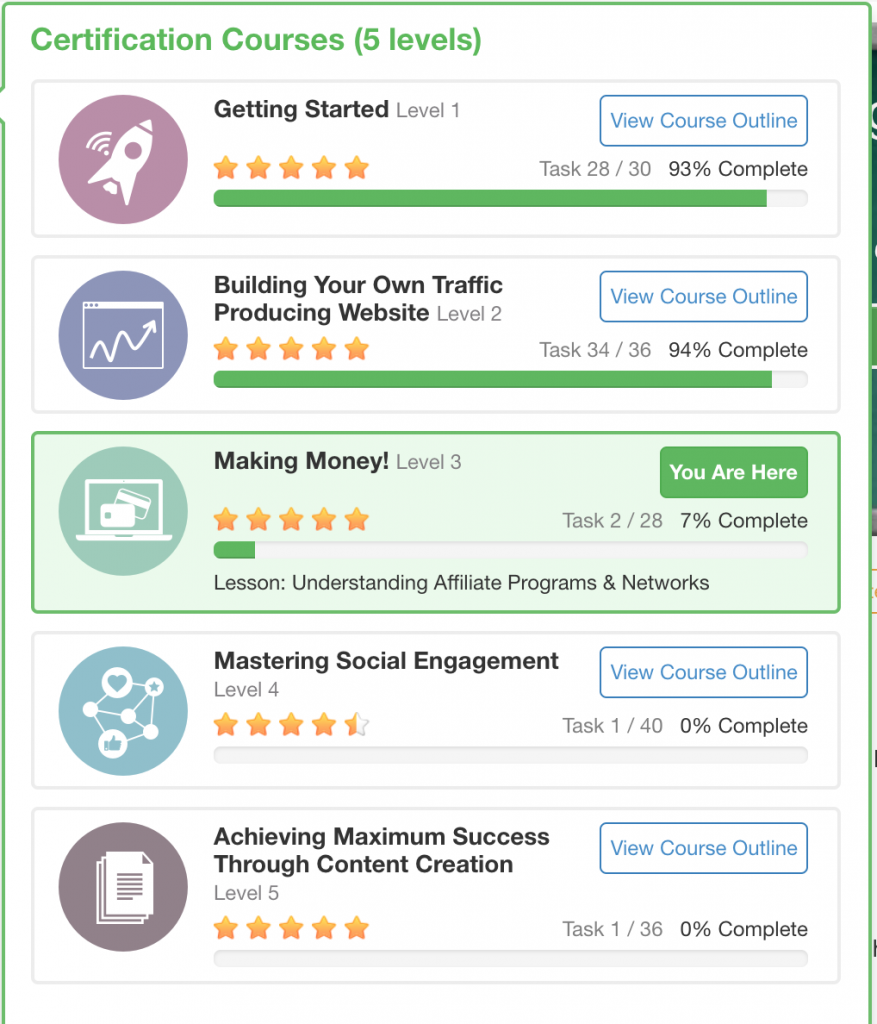The height and width of the screenshot is (1024, 877).
Task: Click the traffic chart website icon
Action: 123,335
